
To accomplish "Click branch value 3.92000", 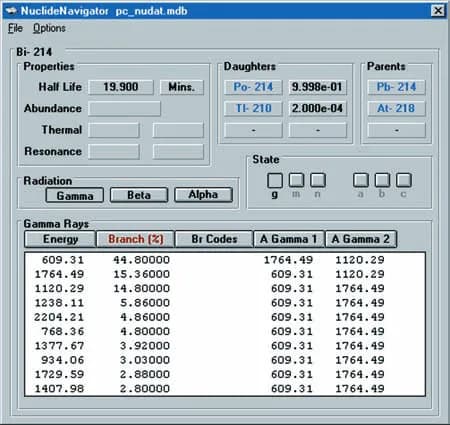I will [145, 346].
